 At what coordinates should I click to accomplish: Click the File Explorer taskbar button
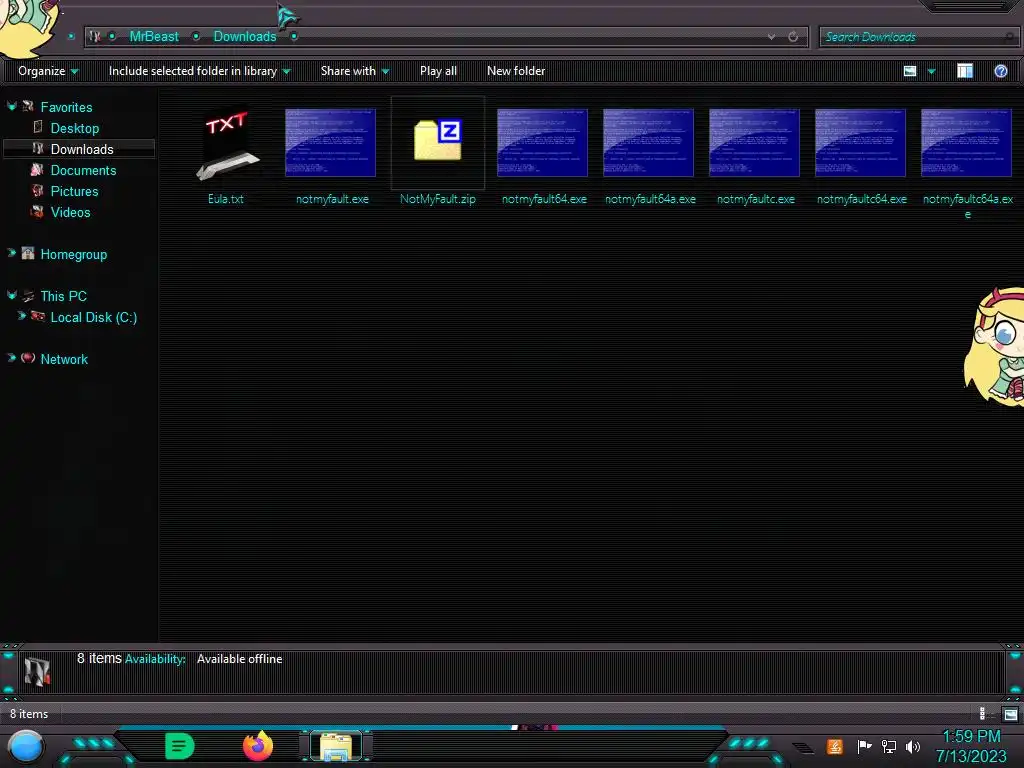coord(336,746)
